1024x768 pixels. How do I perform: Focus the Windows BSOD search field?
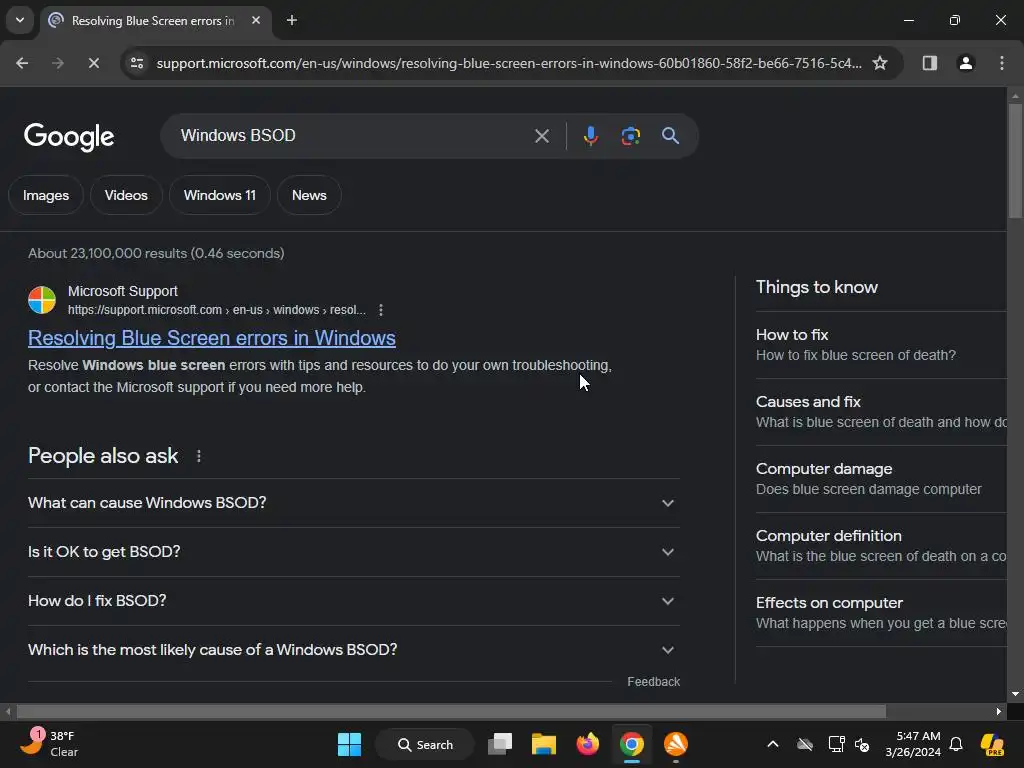click(x=353, y=136)
